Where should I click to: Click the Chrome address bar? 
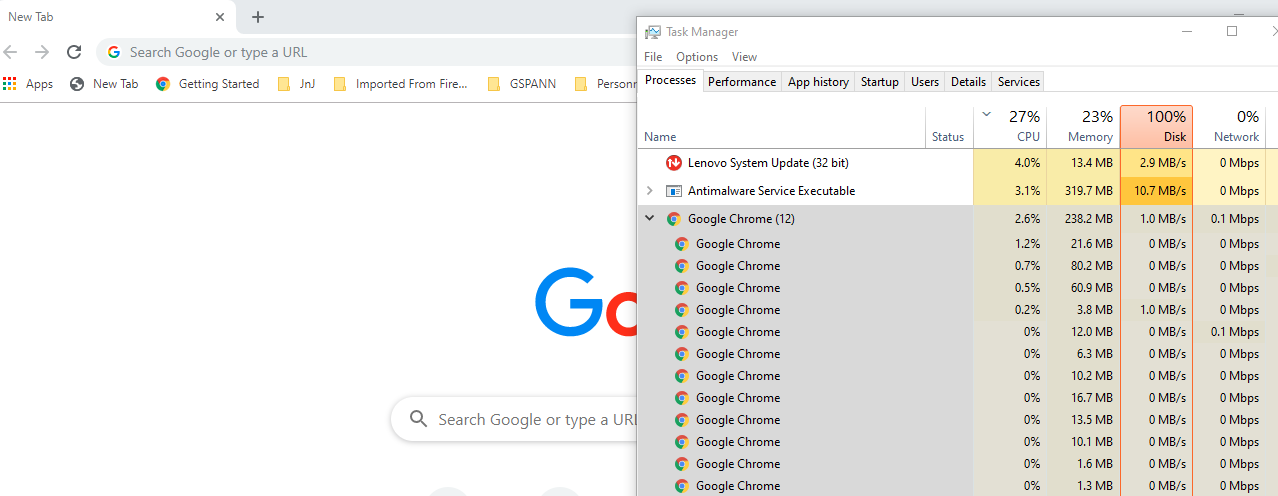[366, 52]
